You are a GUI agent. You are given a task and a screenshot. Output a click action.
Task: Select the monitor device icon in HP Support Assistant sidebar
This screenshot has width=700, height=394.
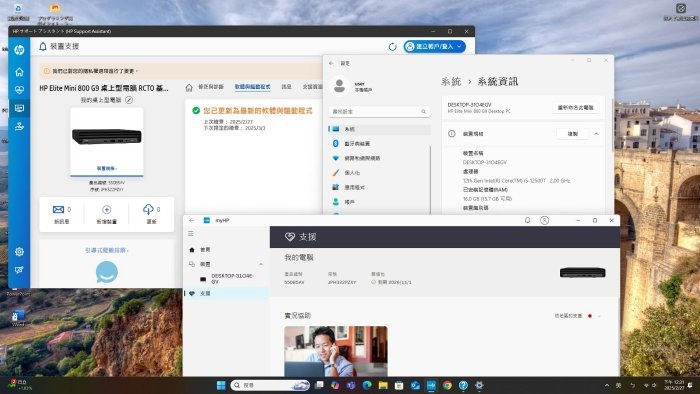(x=19, y=108)
